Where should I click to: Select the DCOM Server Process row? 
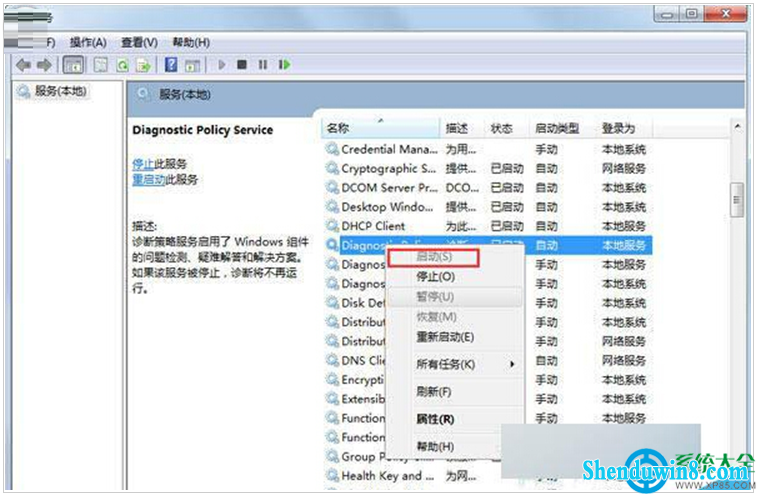pyautogui.click(x=487, y=188)
